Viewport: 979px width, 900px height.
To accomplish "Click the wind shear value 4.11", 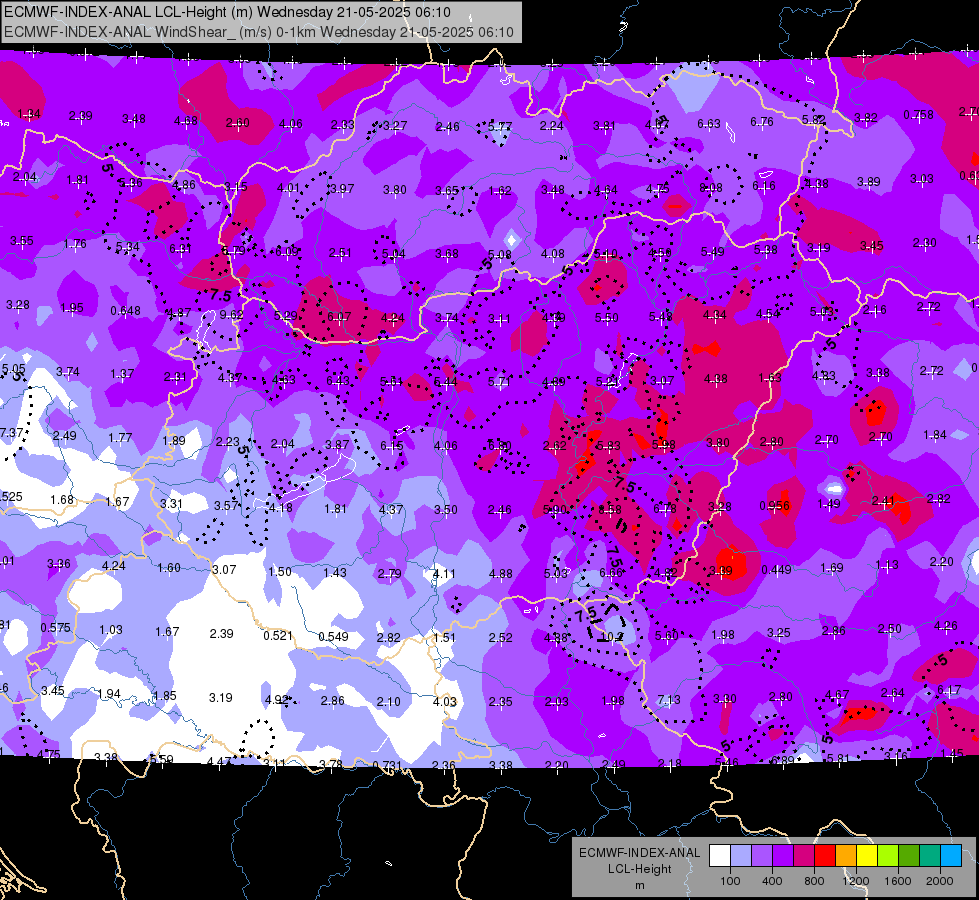I will tap(444, 573).
